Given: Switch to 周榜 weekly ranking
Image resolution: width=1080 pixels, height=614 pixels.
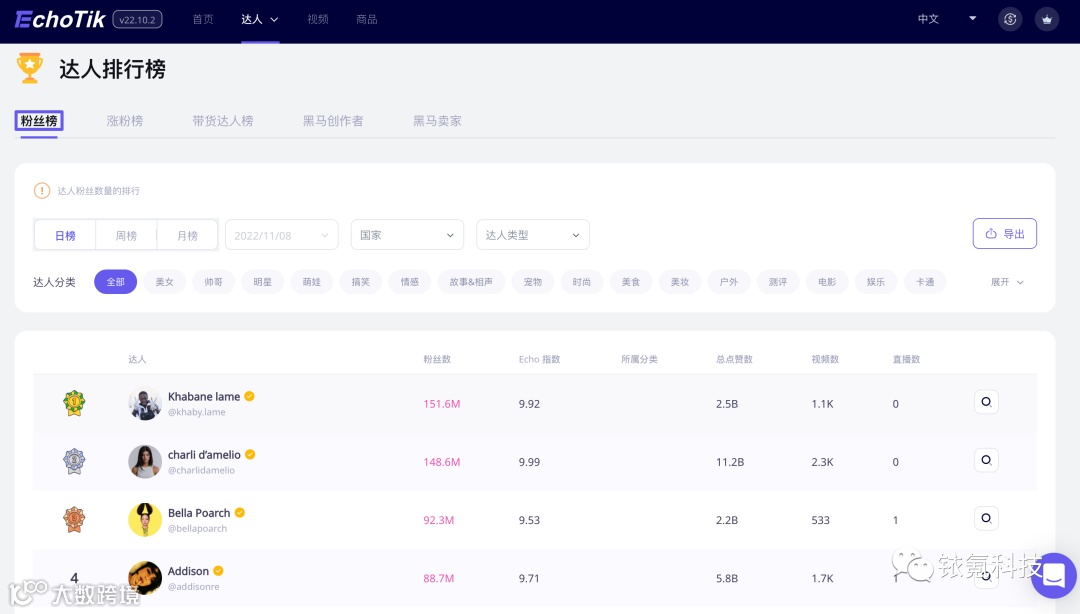Looking at the screenshot, I should coord(126,235).
